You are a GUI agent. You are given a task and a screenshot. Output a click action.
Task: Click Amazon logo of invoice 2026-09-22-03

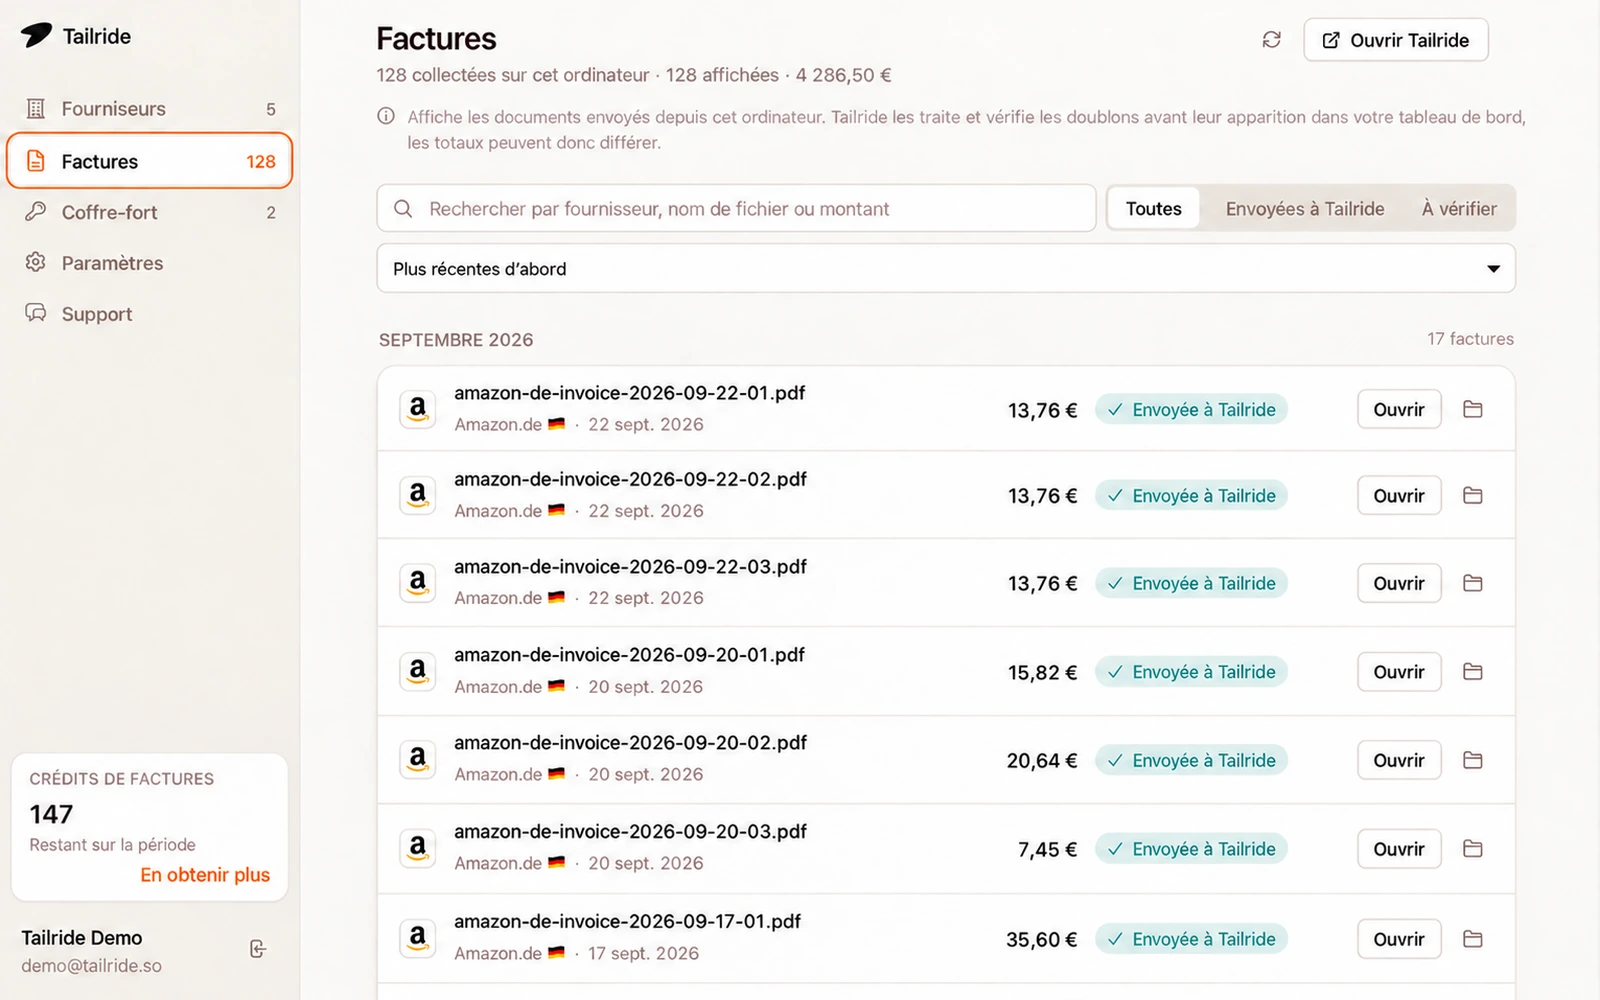[418, 583]
